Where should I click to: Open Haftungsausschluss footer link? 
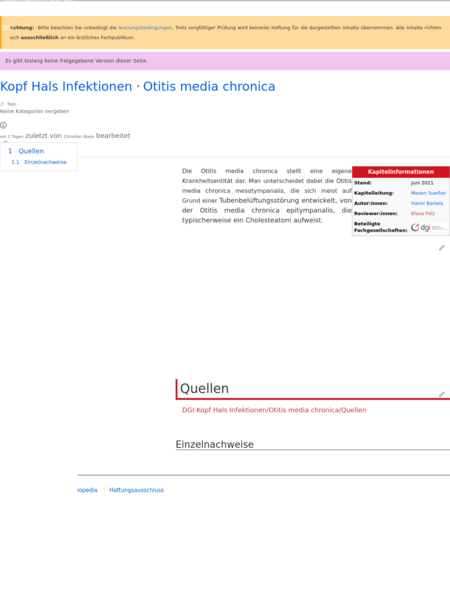click(x=136, y=490)
